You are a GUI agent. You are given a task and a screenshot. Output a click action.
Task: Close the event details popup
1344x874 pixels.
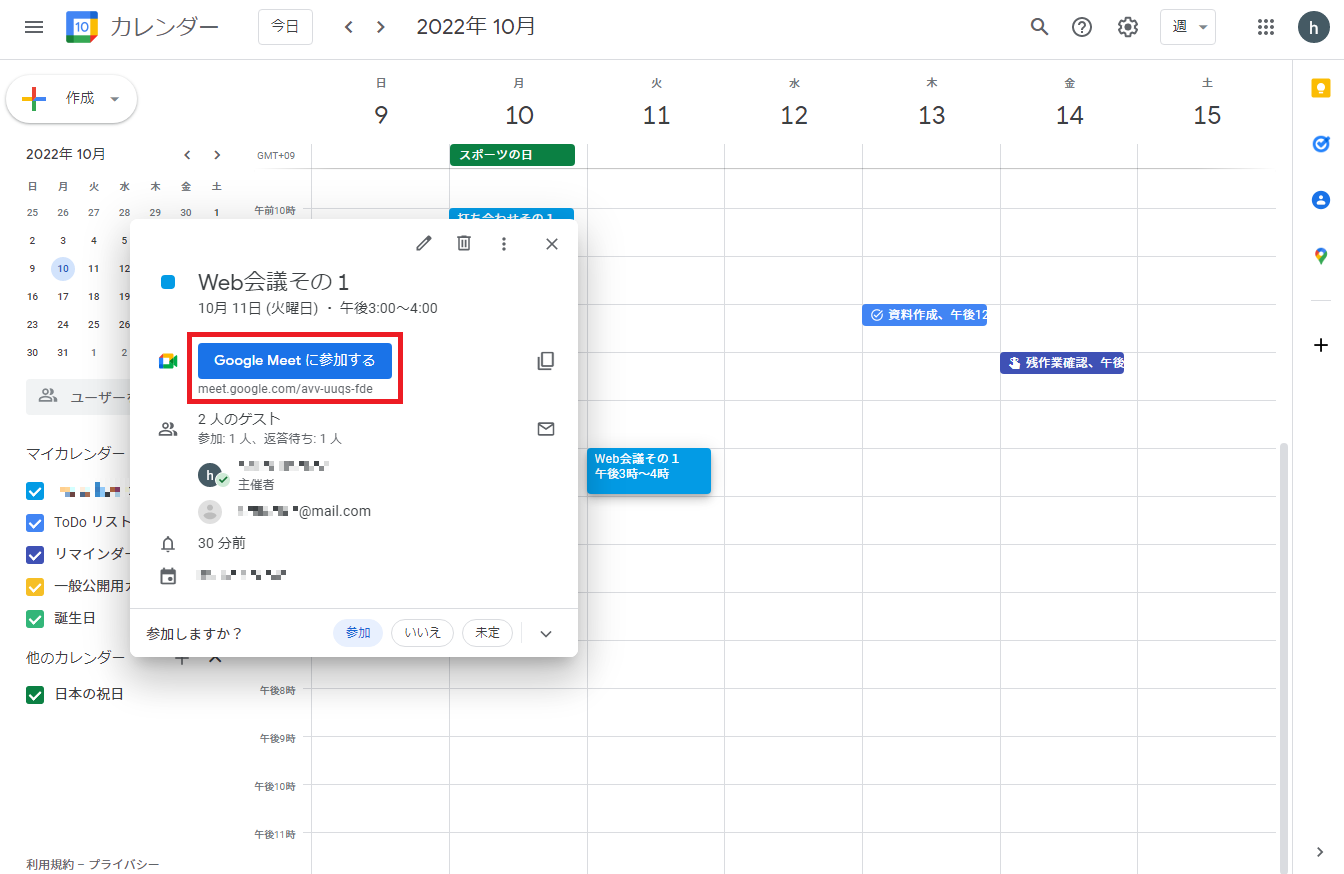(552, 243)
